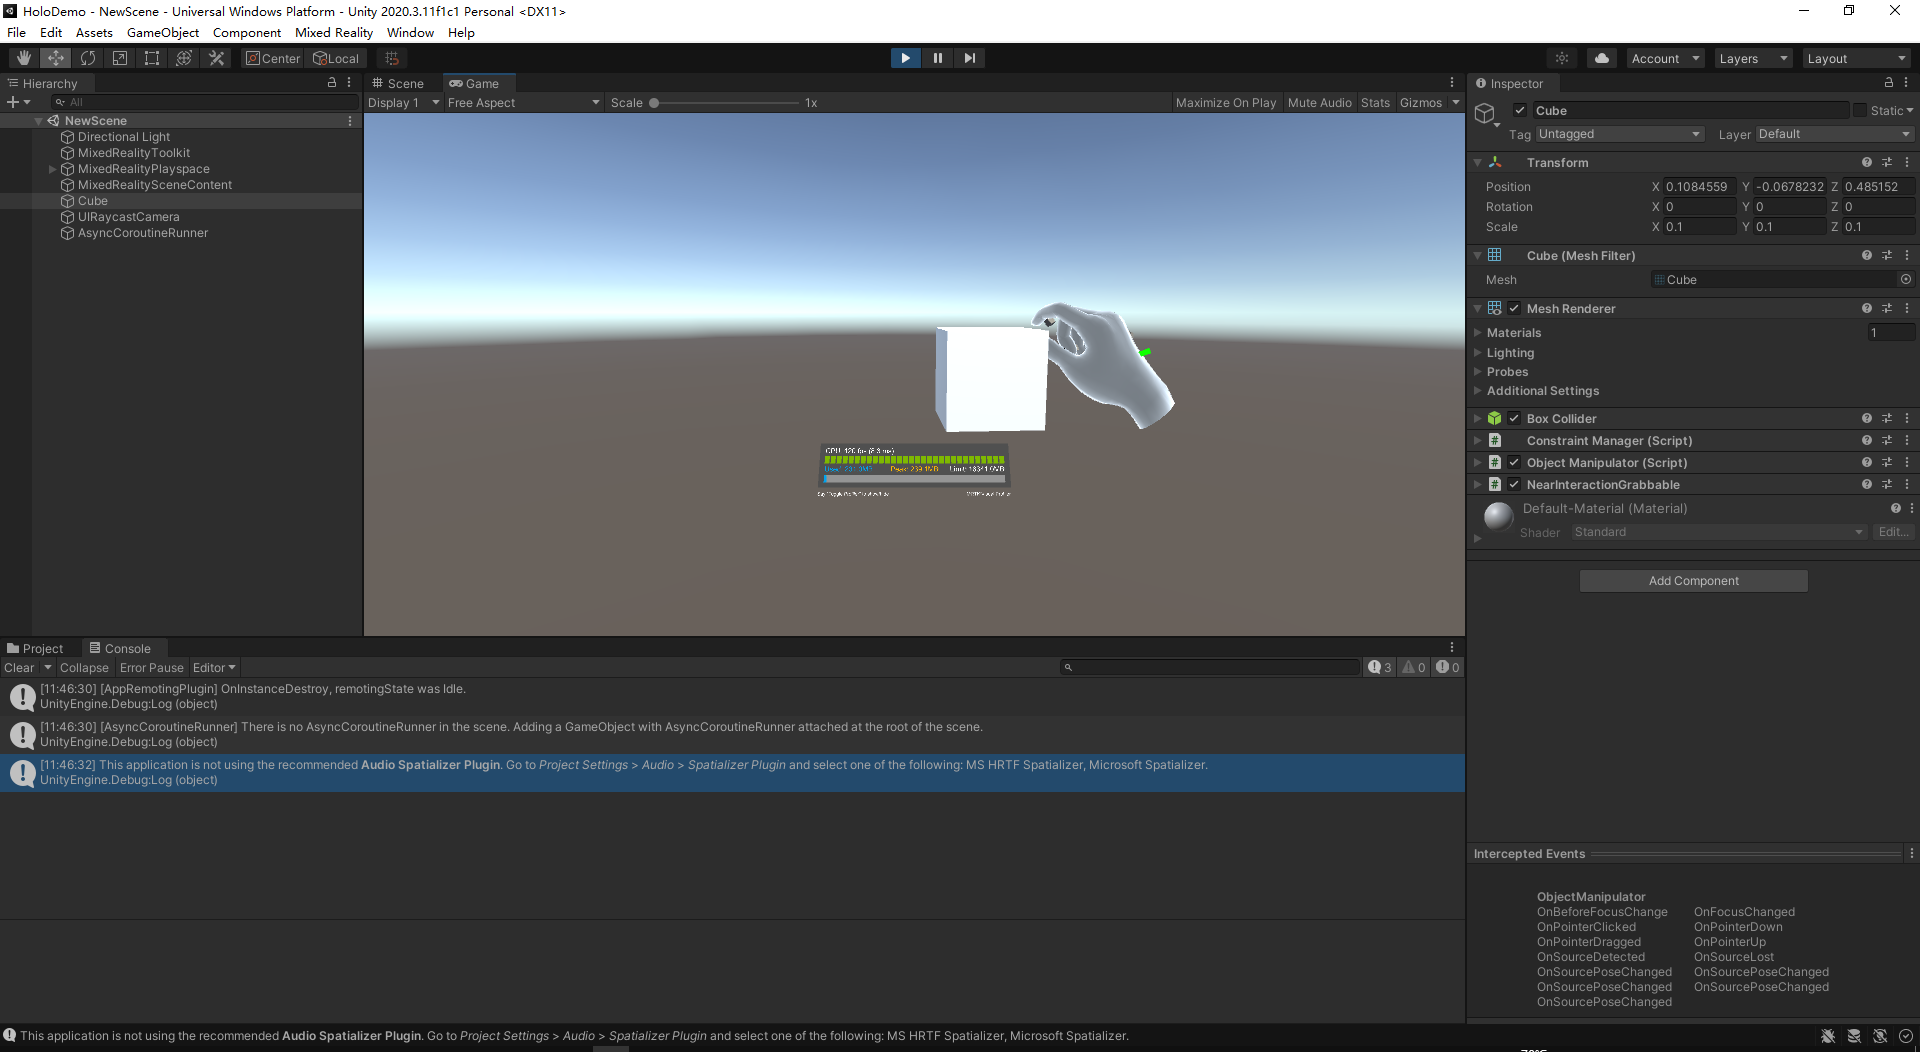Screen dimensions: 1920x1052
Task: Open the Tag dropdown showing Untagged
Action: coord(1618,133)
